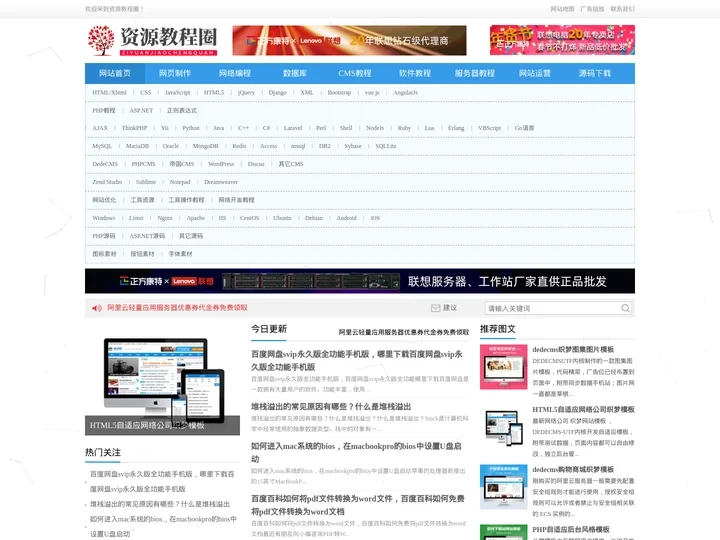Open the NodeJs subcategory link
Screen dimensions: 720x540
coord(375,128)
